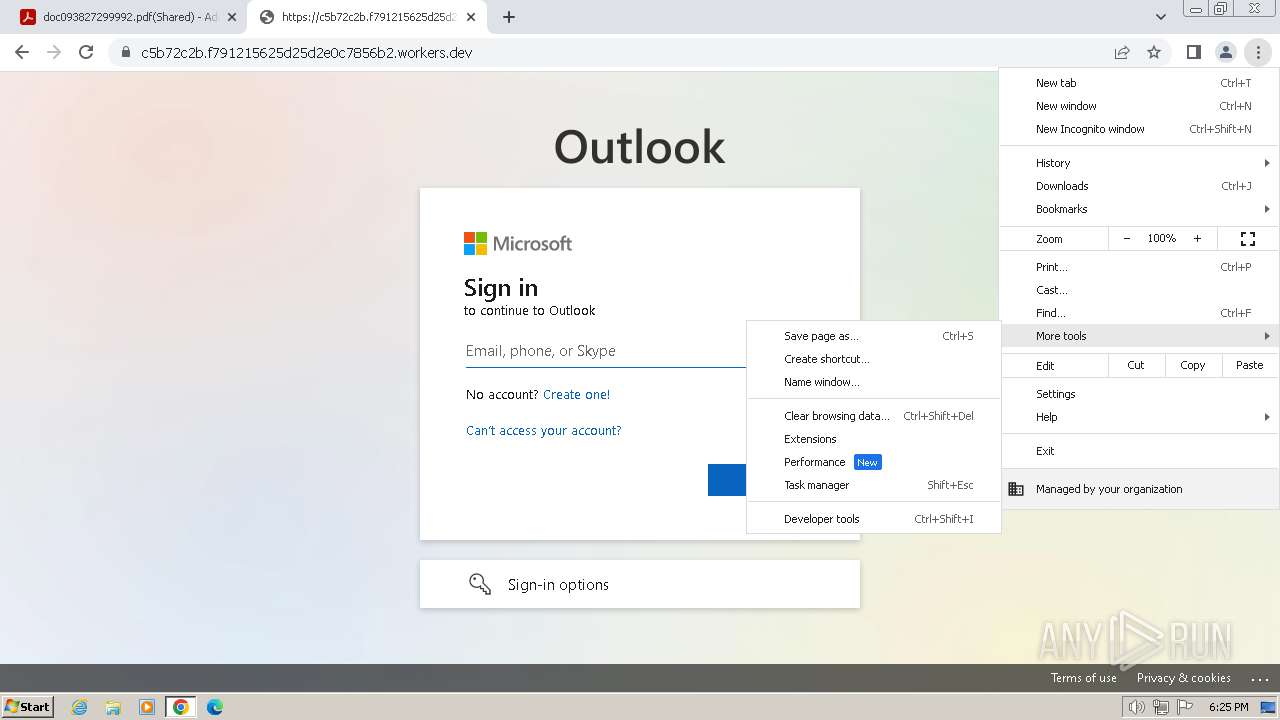The width and height of the screenshot is (1280, 720).
Task: Open a new tab with plus button
Action: pyautogui.click(x=508, y=17)
